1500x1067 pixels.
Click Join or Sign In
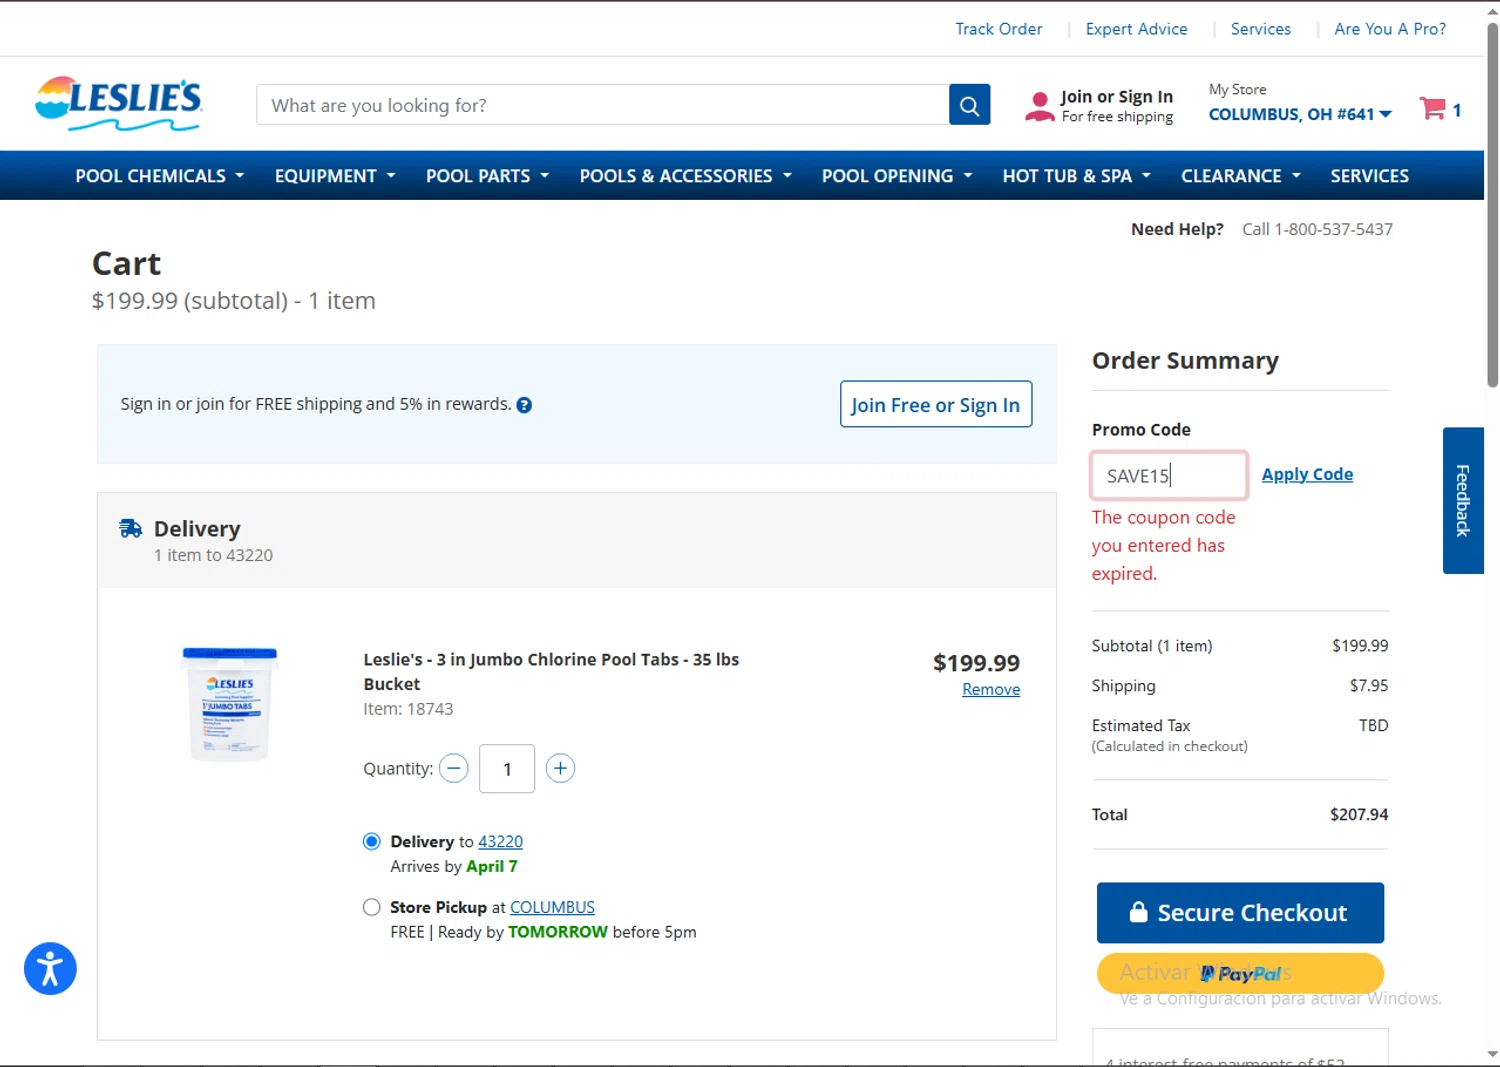click(x=1116, y=97)
